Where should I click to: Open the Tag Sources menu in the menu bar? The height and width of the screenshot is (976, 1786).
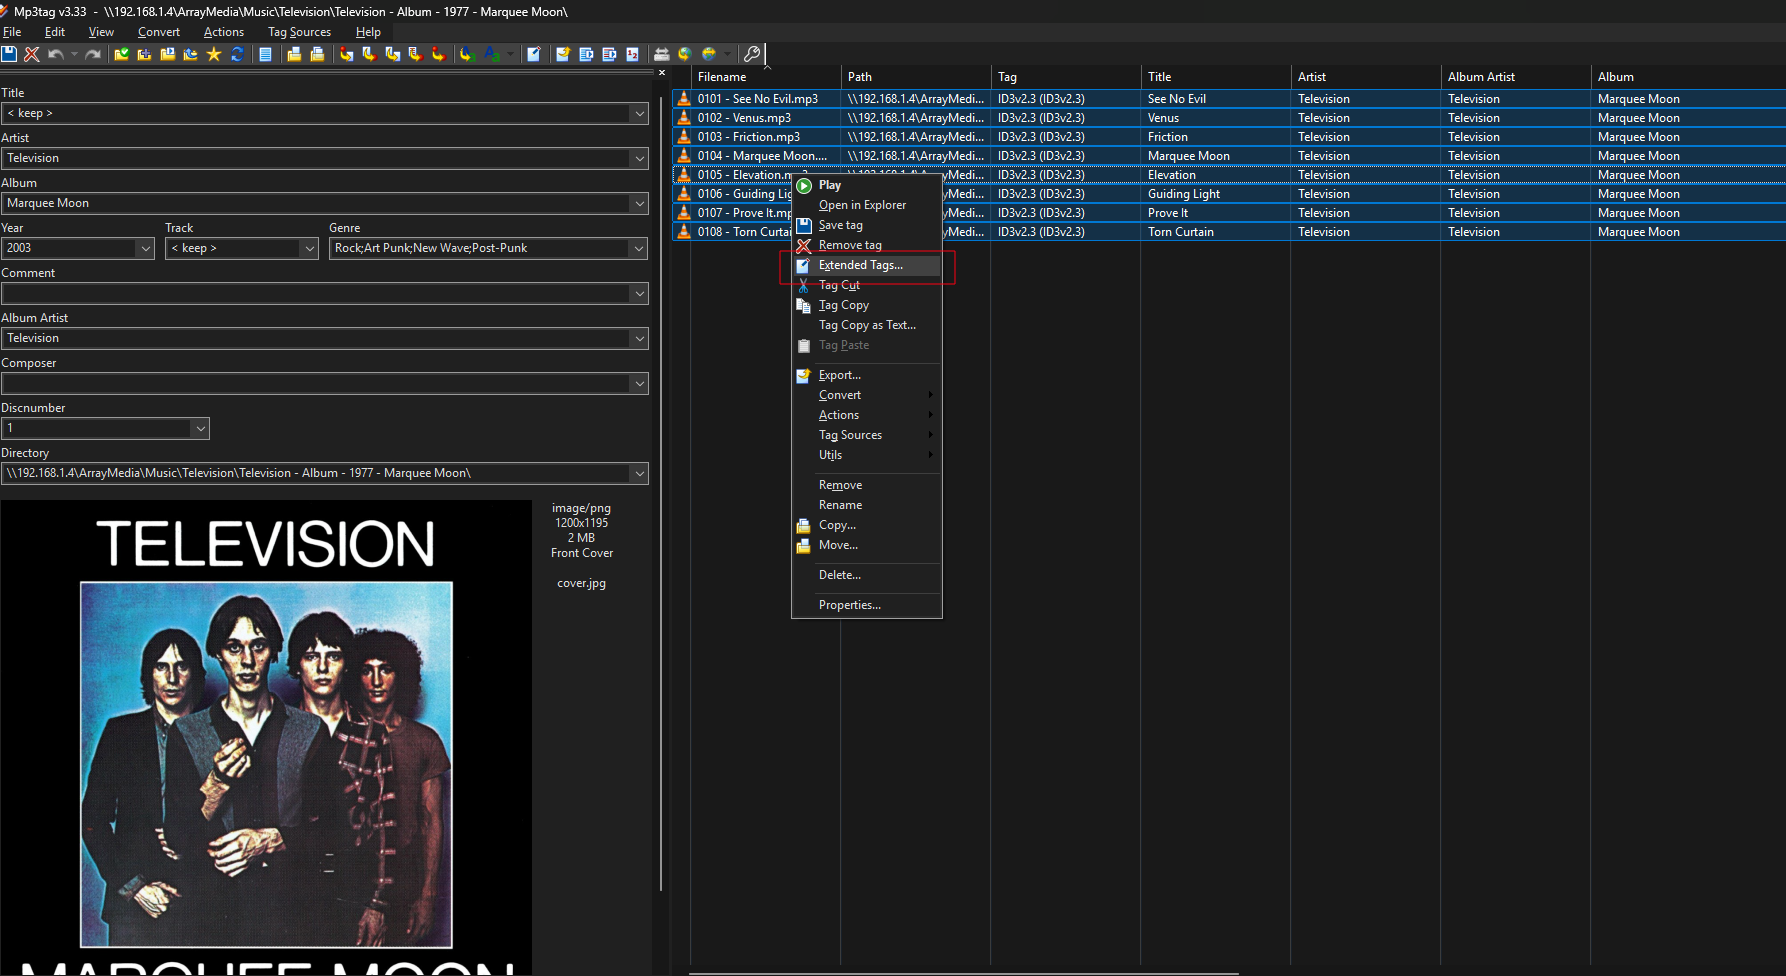299,32
